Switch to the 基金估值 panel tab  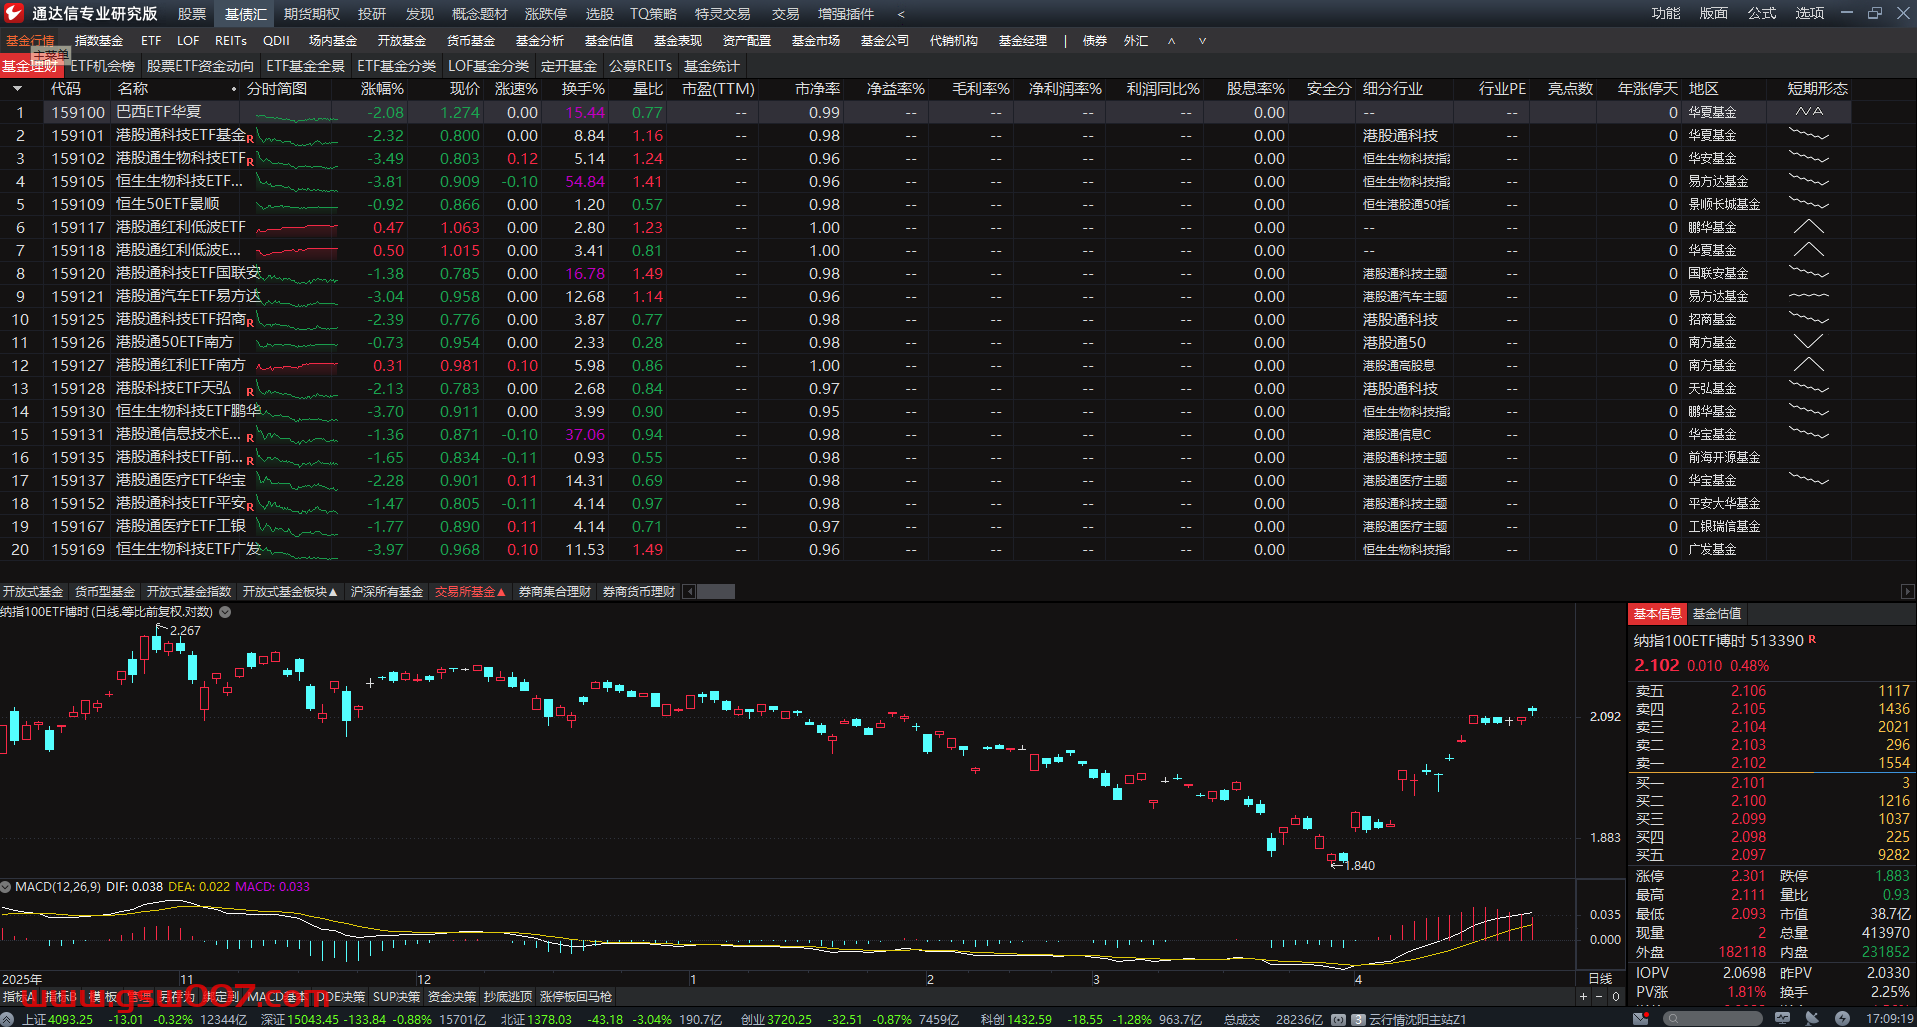coord(1716,614)
